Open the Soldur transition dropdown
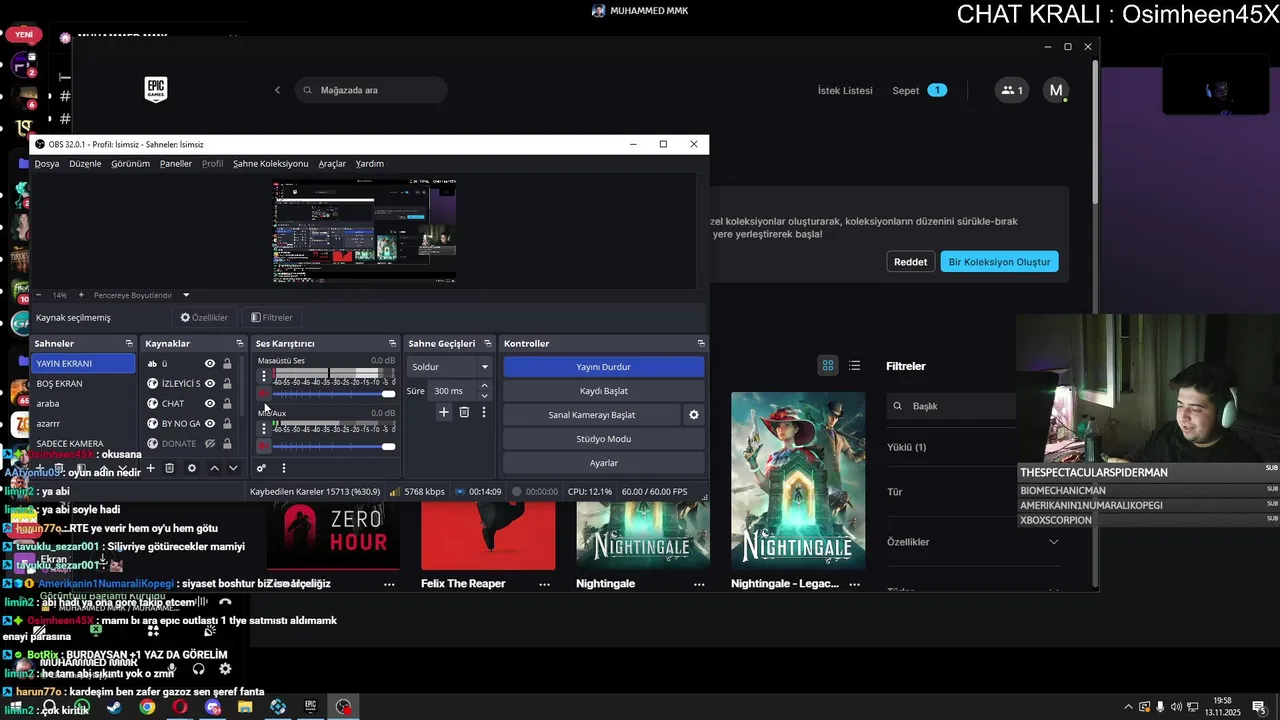1280x720 pixels. [450, 367]
